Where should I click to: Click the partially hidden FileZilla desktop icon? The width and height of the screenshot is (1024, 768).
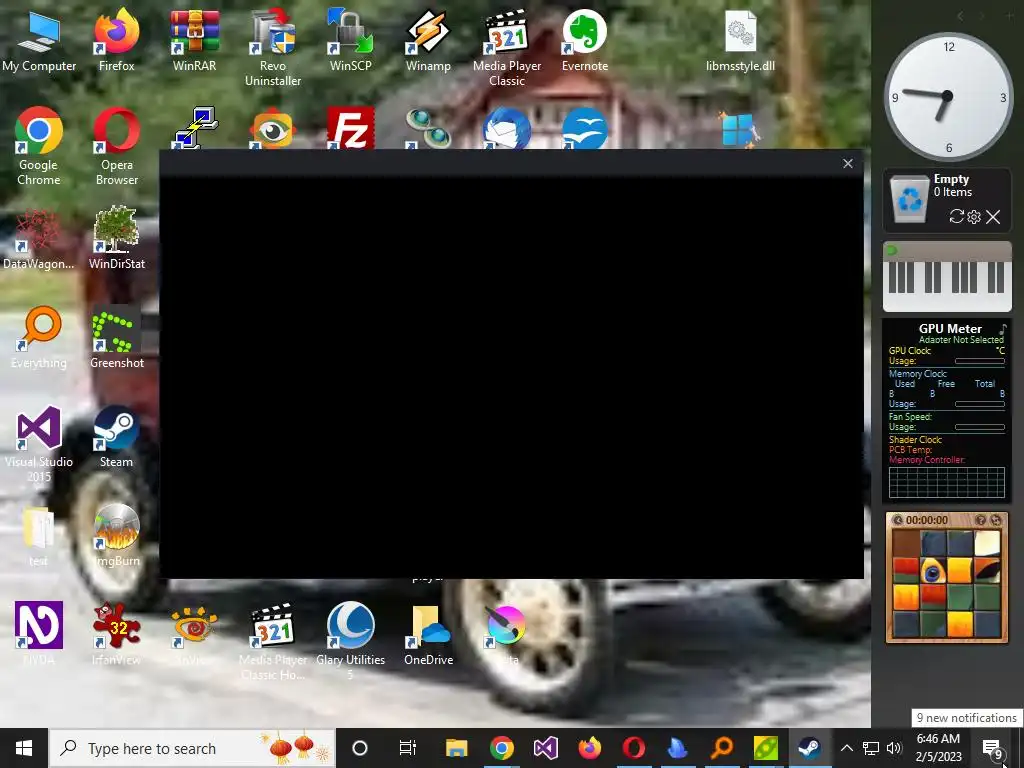[x=350, y=128]
